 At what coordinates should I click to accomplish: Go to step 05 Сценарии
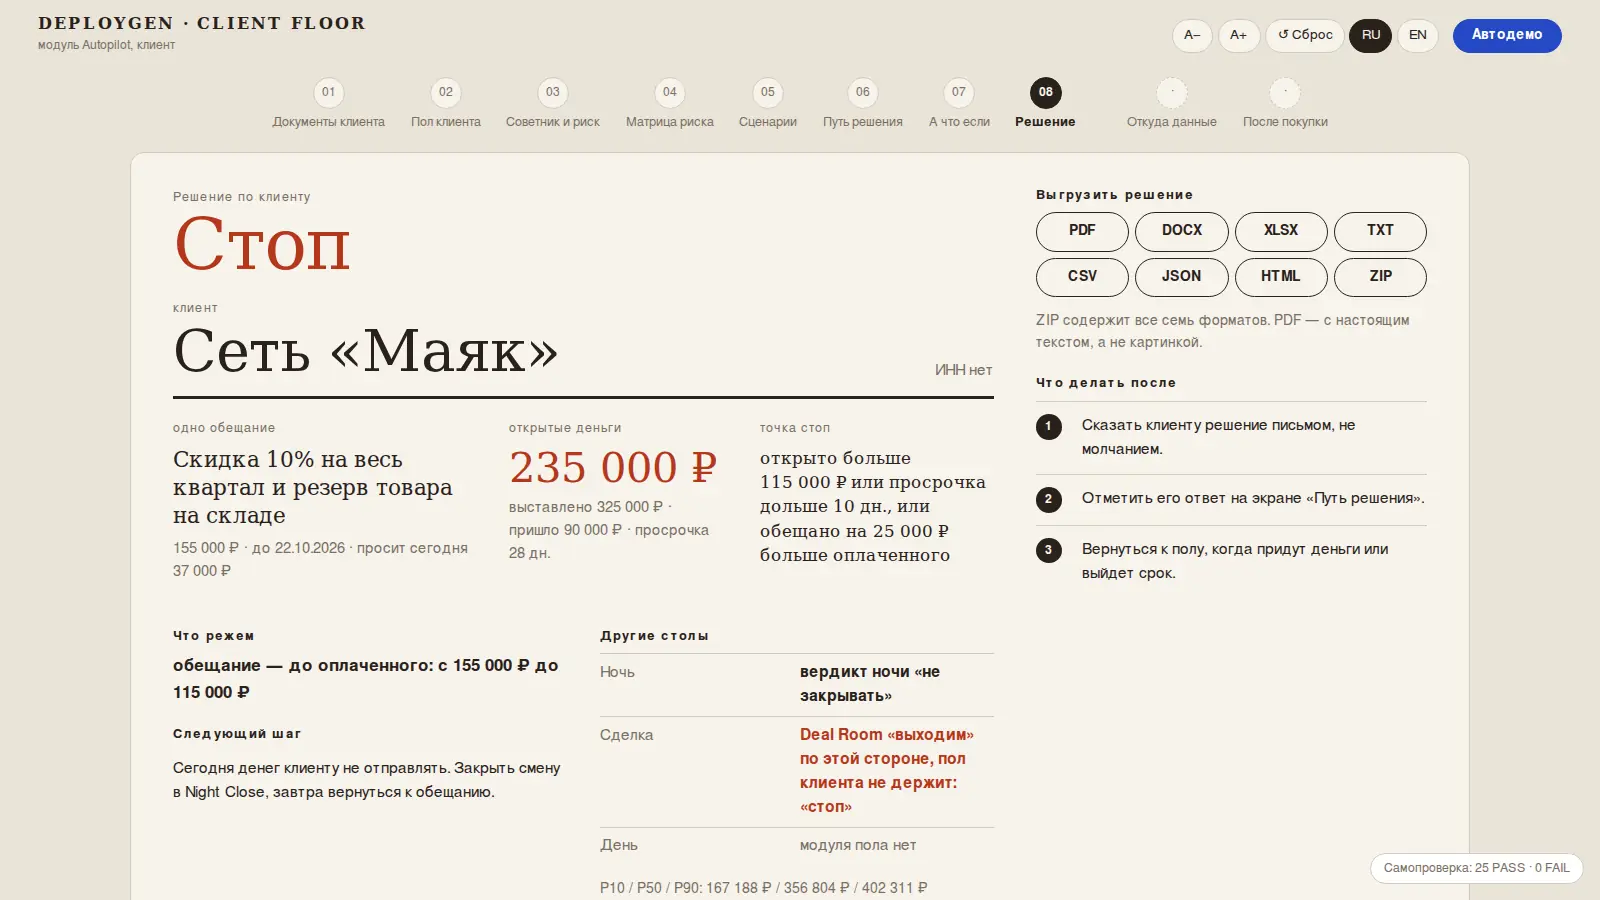tap(768, 104)
